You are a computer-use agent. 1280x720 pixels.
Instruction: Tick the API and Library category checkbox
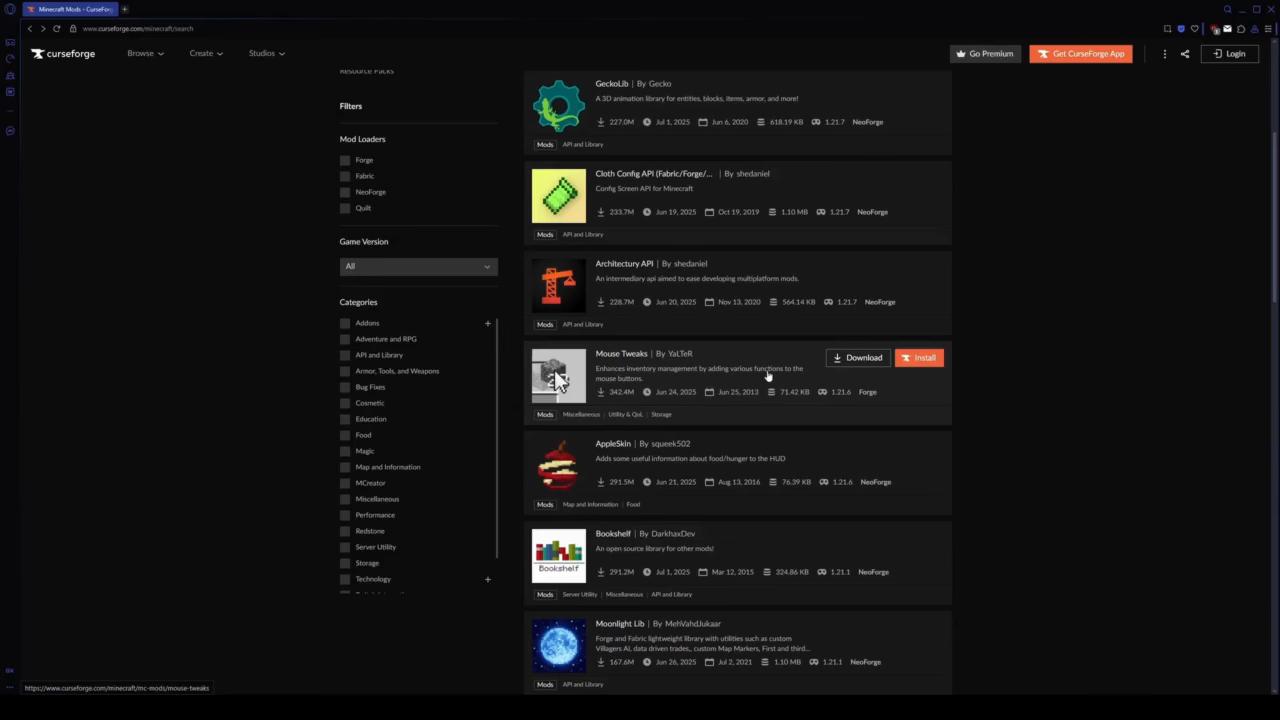pyautogui.click(x=345, y=355)
